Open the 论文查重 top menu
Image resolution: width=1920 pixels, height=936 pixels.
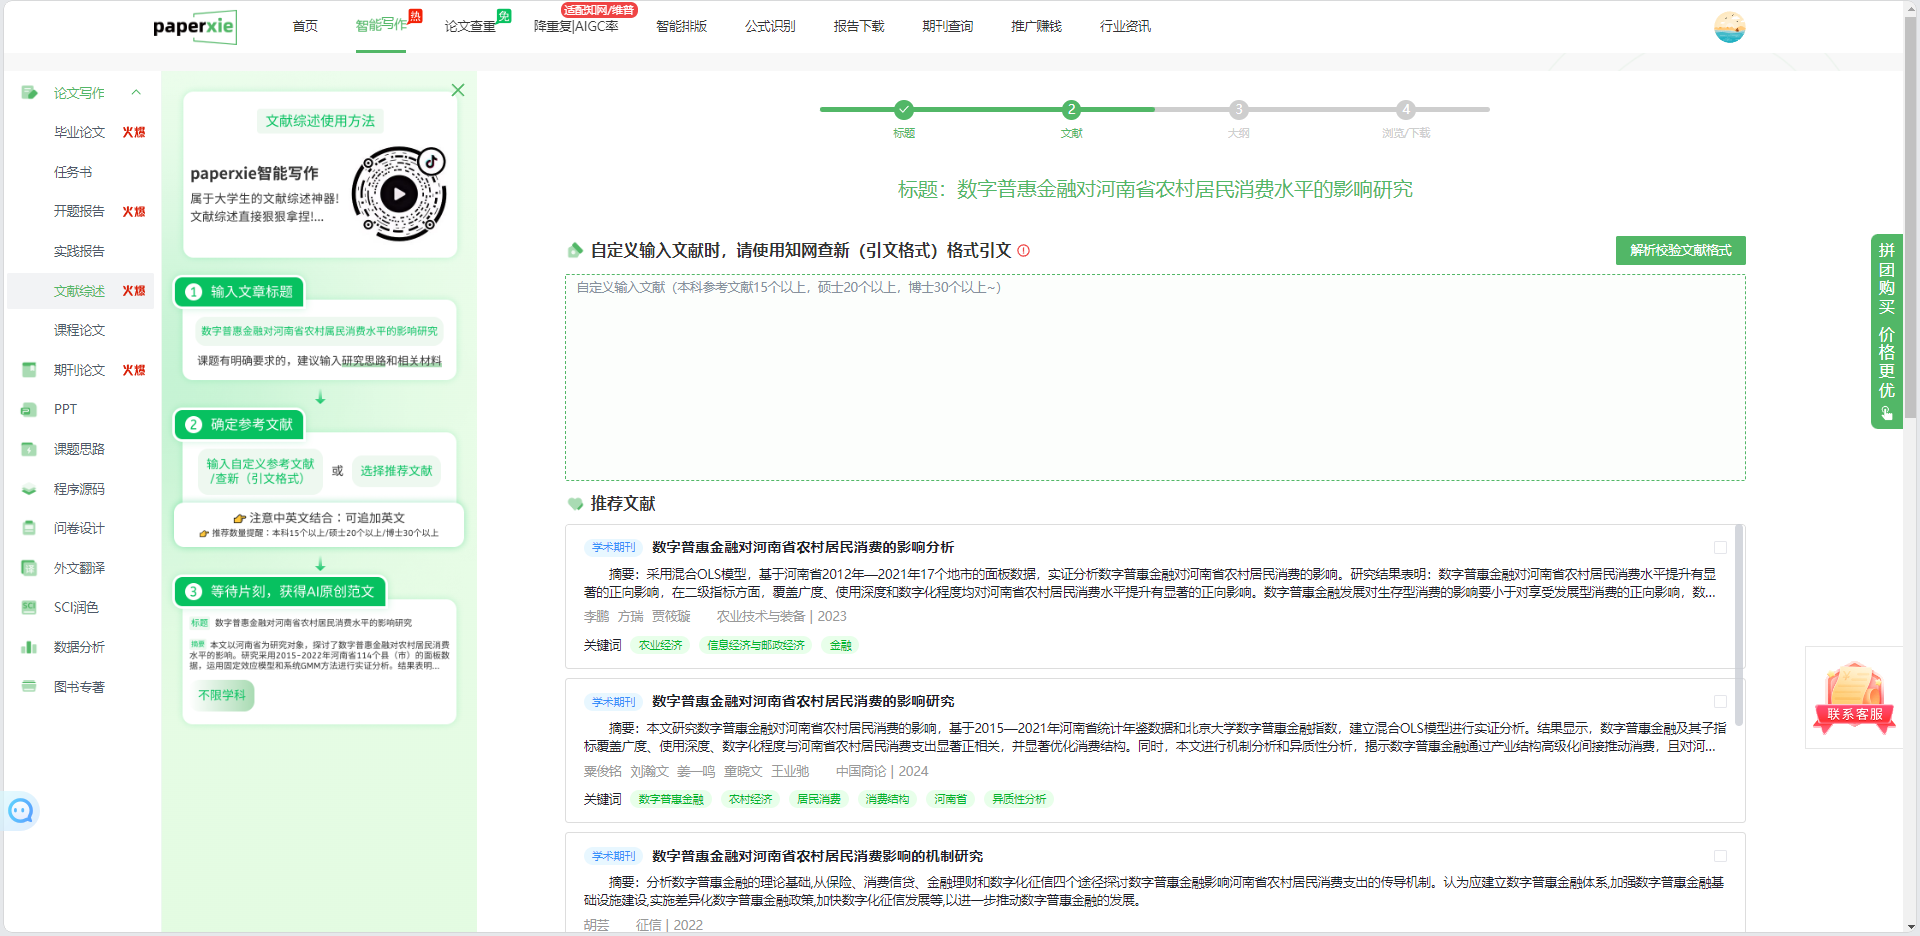pyautogui.click(x=470, y=26)
